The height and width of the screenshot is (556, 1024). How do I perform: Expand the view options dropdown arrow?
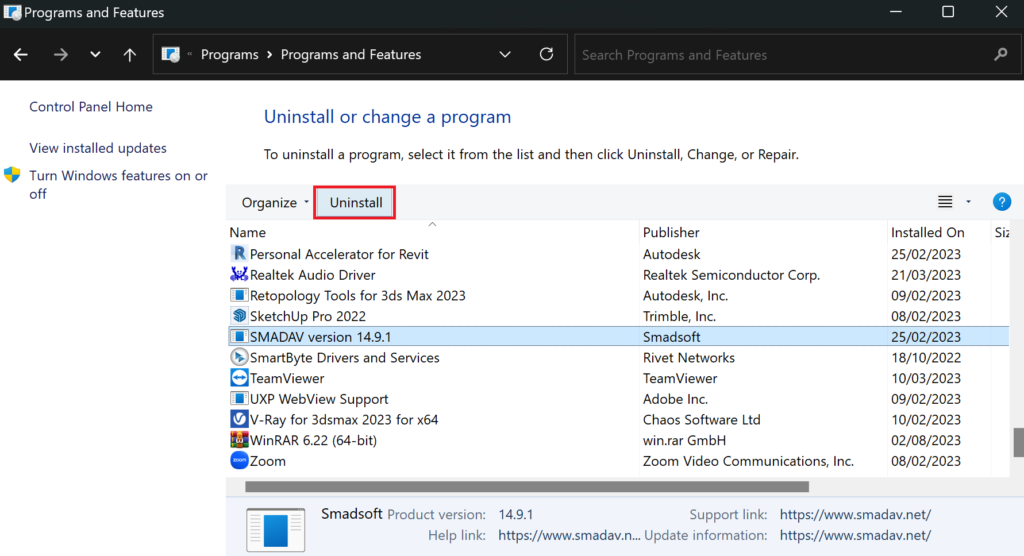968,202
